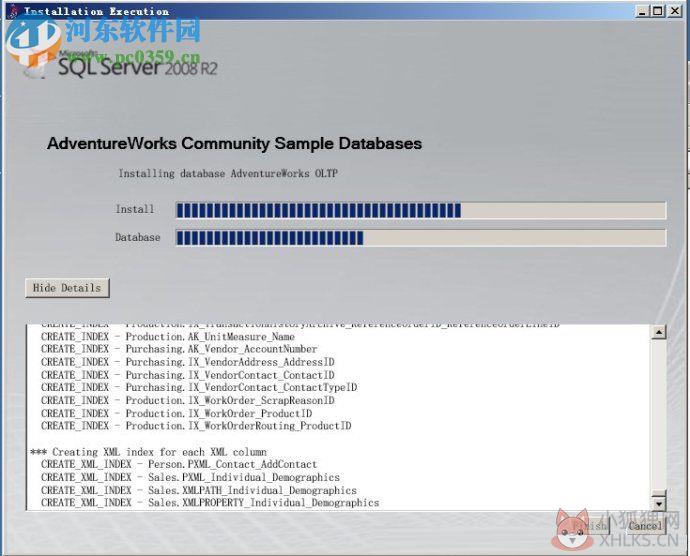Select line 'Production.IX_WorkOrderRouting_ProductID'

196,426
